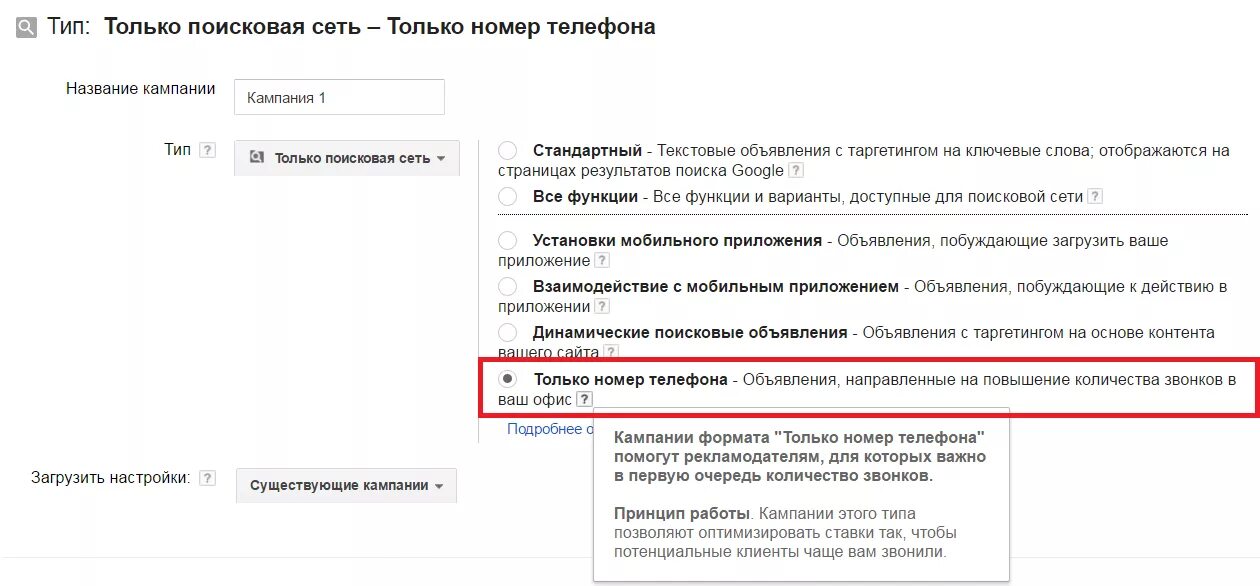Click help icon for Взаимодействие с мобильным приложением

tap(602, 307)
